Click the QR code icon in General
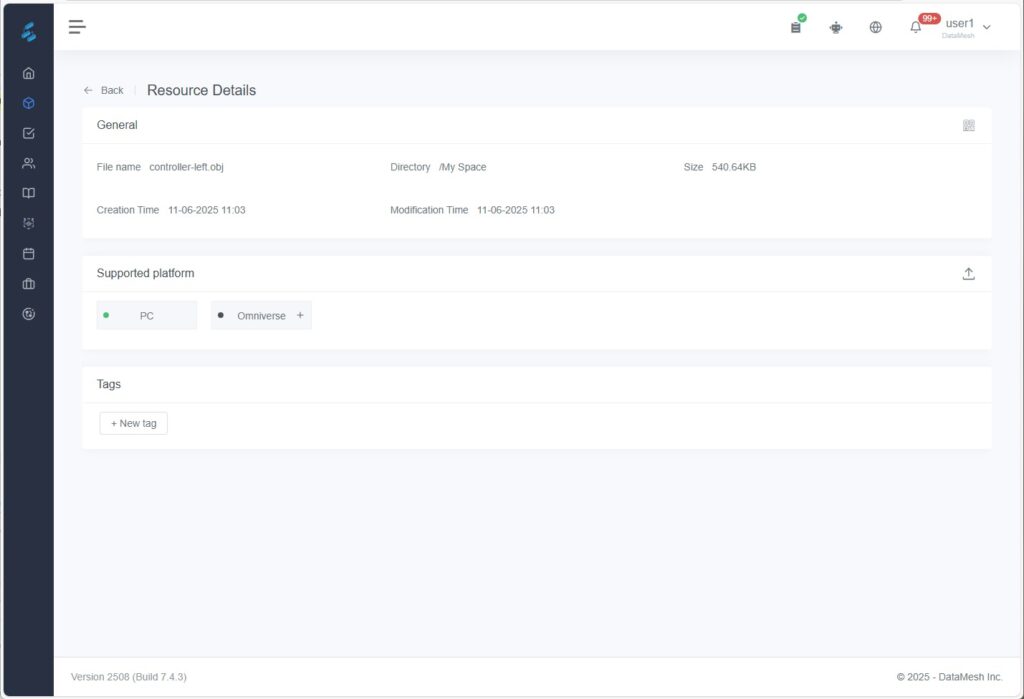Image resolution: width=1024 pixels, height=699 pixels. pos(968,126)
